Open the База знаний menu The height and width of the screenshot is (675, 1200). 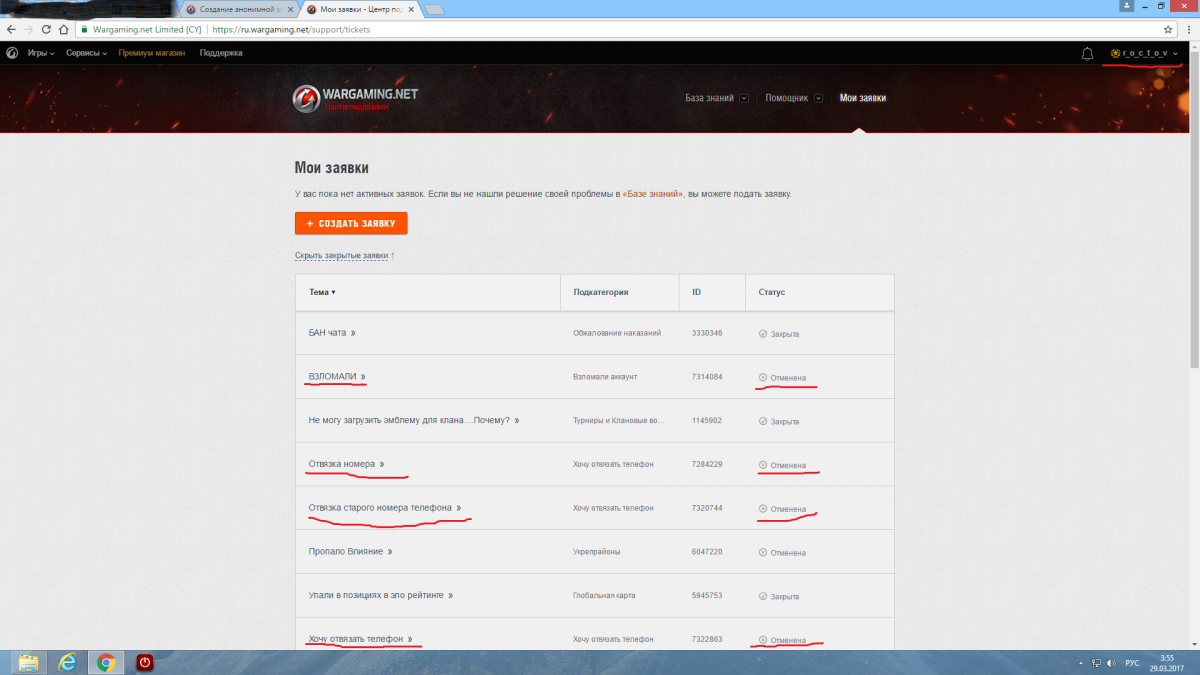tap(709, 98)
